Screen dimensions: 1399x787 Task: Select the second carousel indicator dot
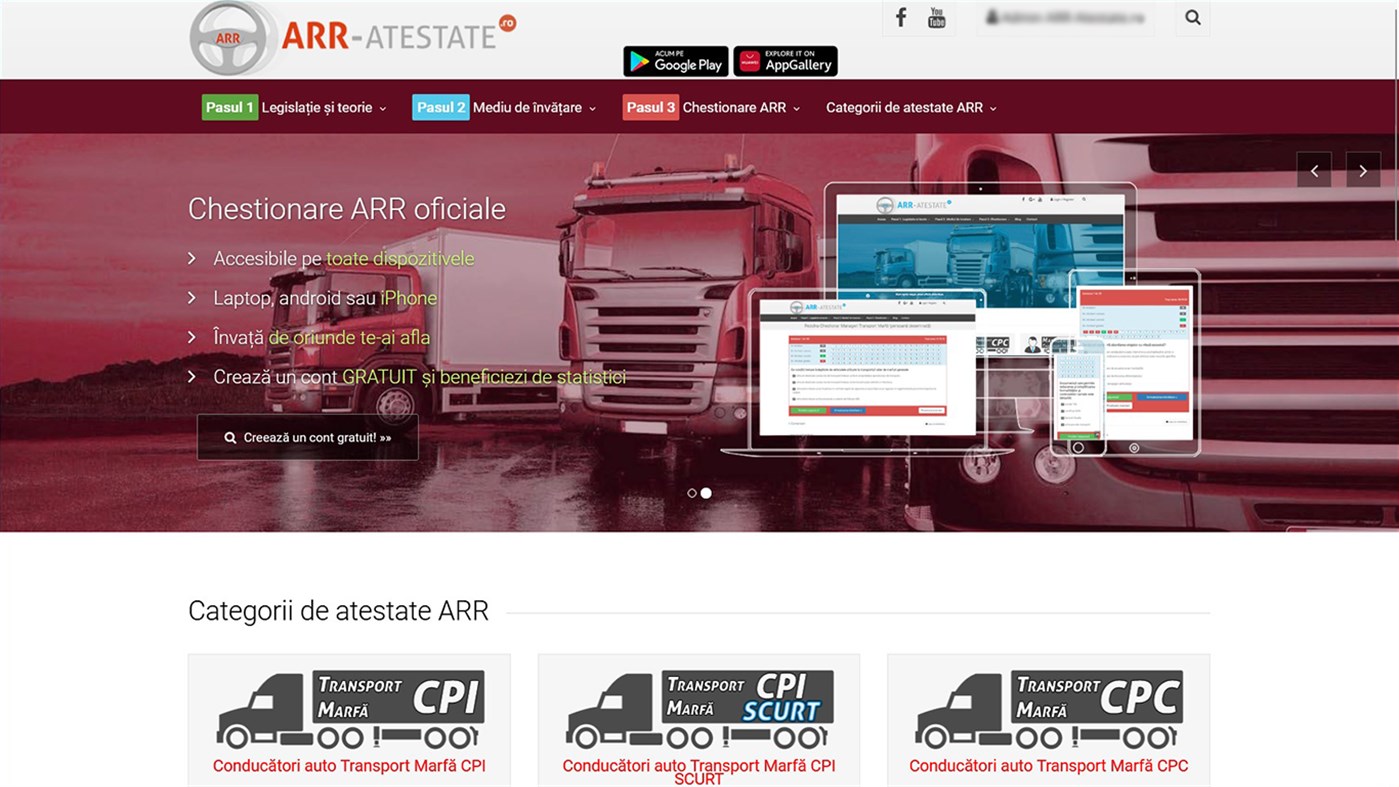706,492
